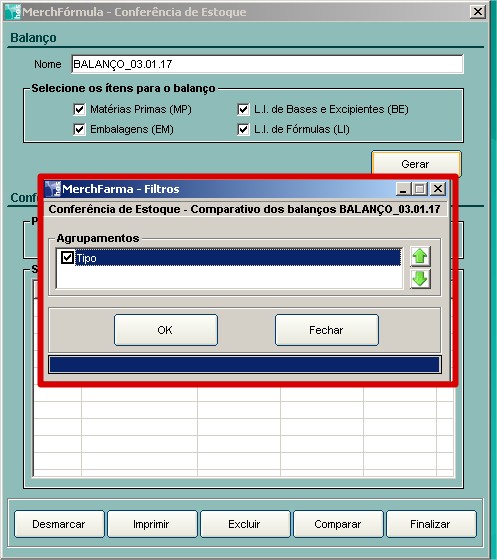Confirm filters with the OK button
The width and height of the screenshot is (497, 560).
[166, 330]
